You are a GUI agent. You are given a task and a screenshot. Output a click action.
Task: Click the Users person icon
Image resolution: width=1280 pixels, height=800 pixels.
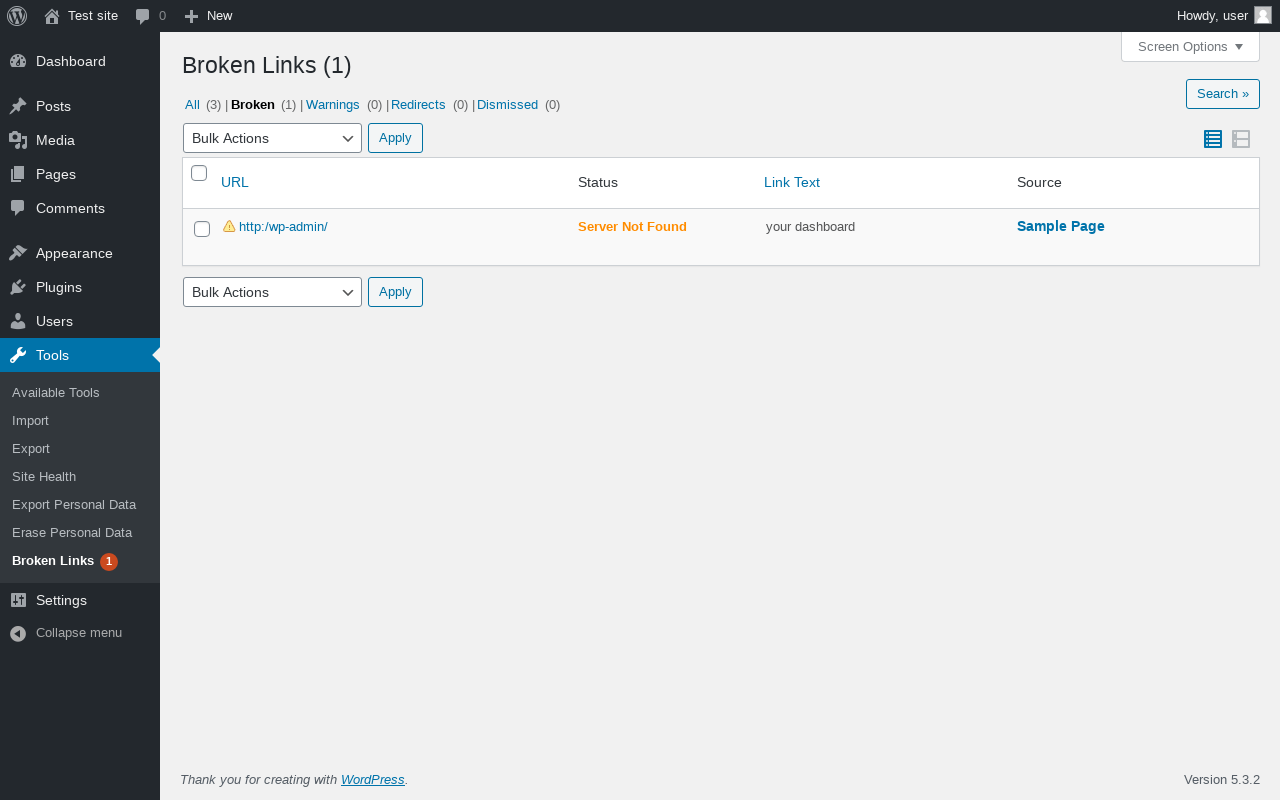[x=18, y=321]
